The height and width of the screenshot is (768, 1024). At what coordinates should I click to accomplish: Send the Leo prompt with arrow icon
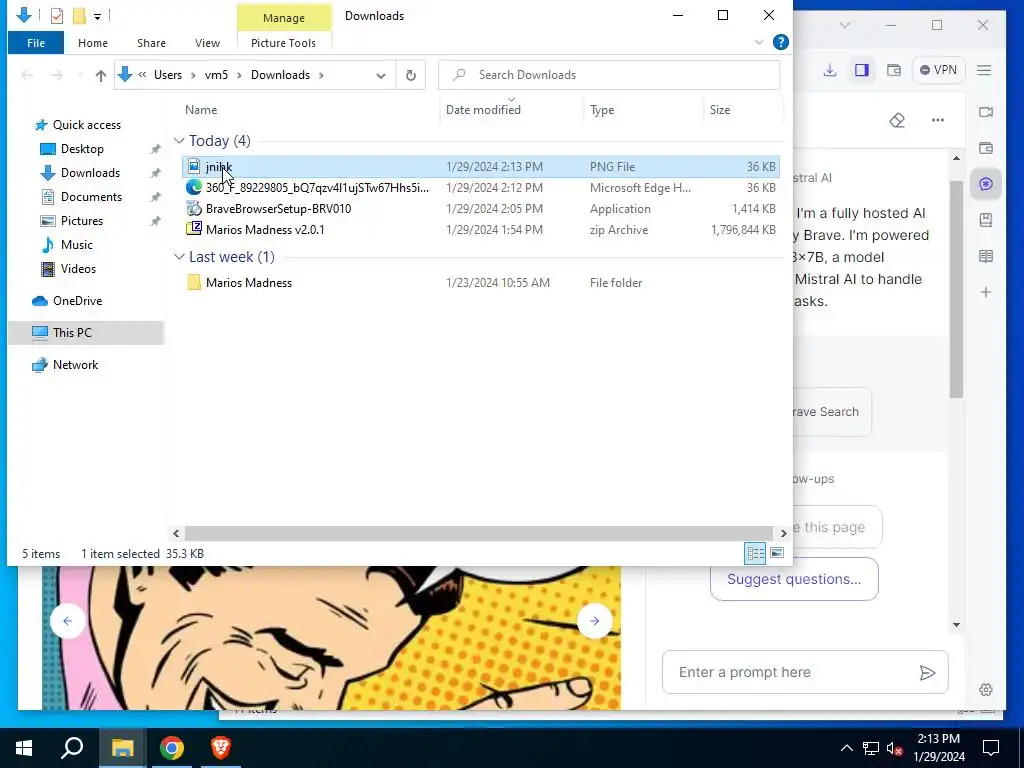click(x=927, y=673)
